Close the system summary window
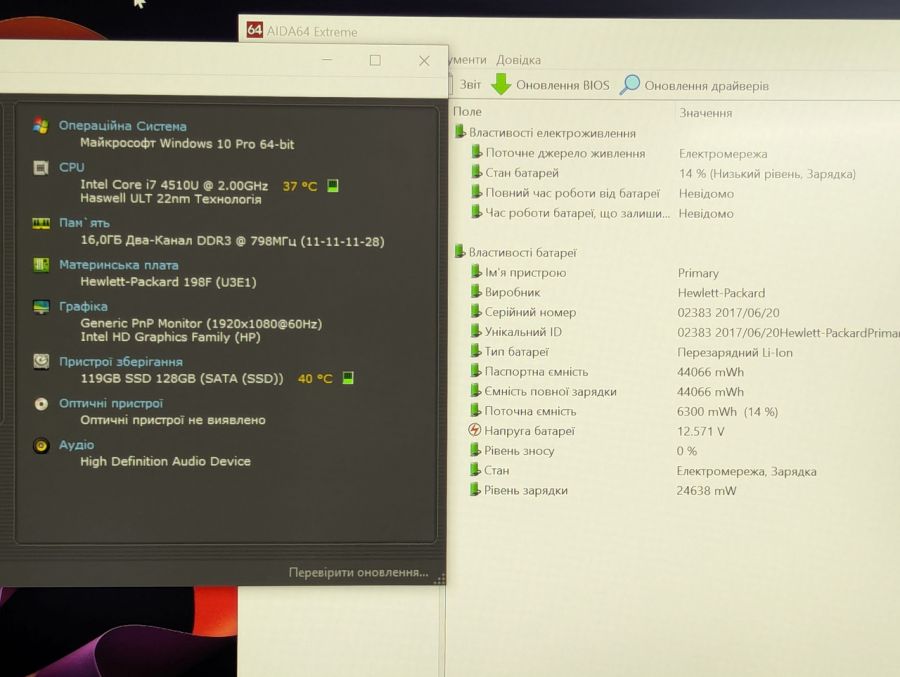The image size is (900, 677). point(424,61)
